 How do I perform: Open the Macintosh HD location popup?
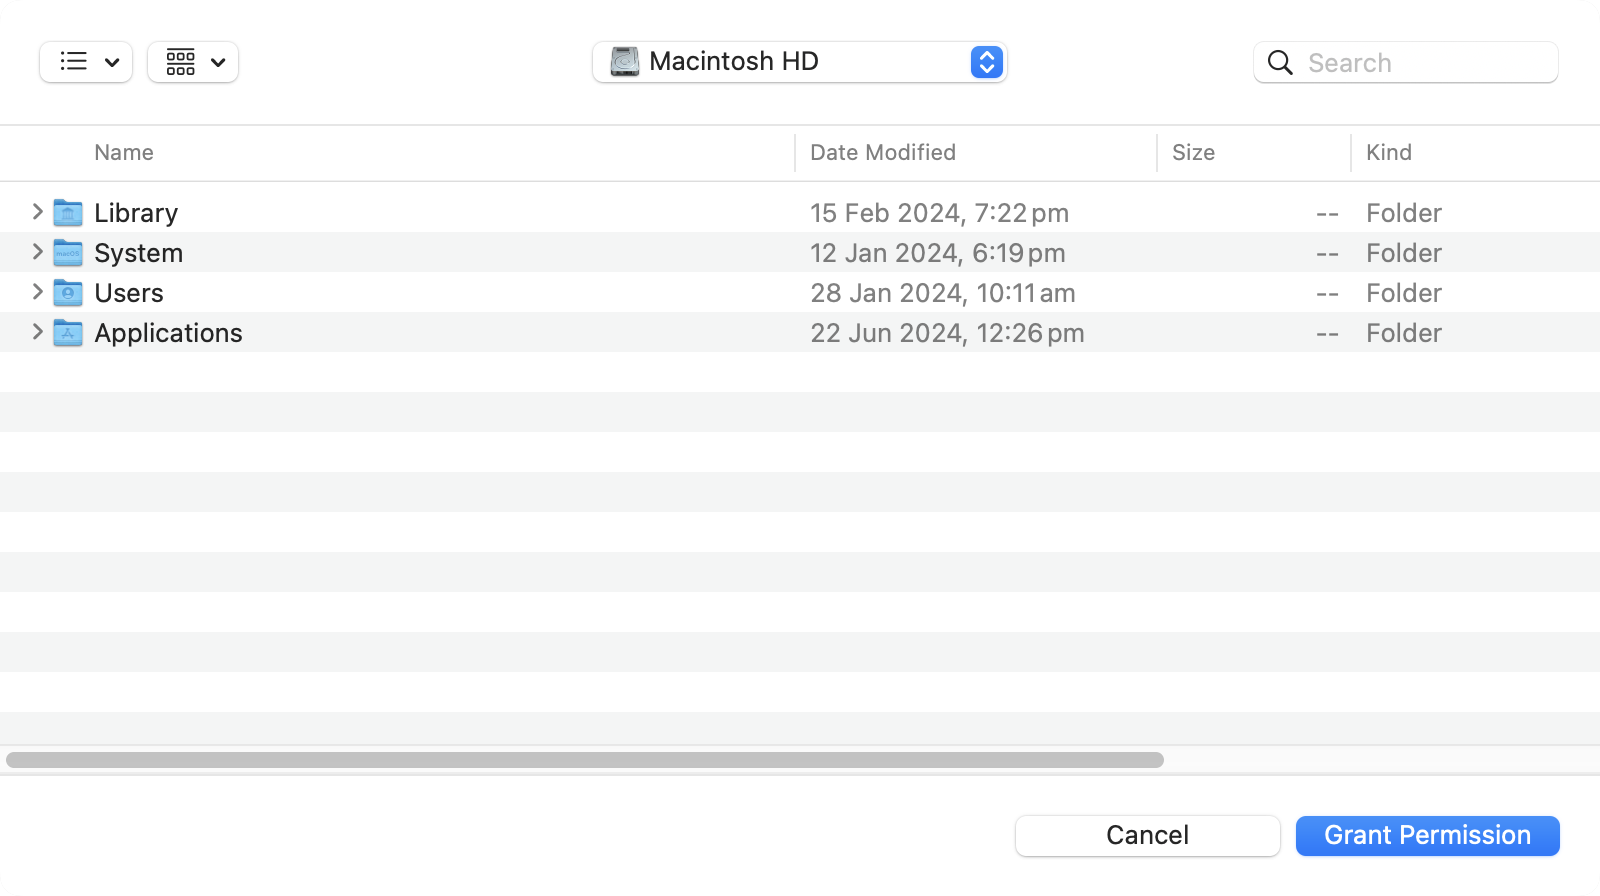pyautogui.click(x=986, y=62)
